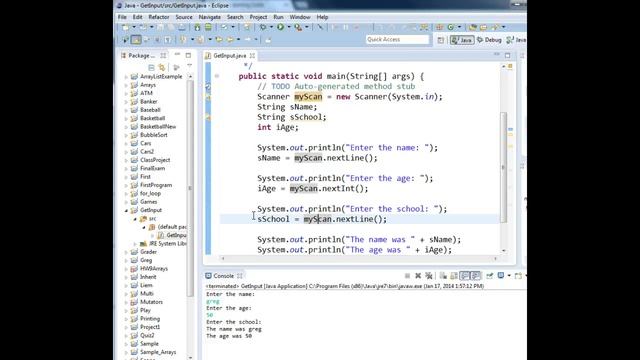Image resolution: width=640 pixels, height=360 pixels.
Task: Click Collapse All in Package Explorer
Action: [x=151, y=67]
